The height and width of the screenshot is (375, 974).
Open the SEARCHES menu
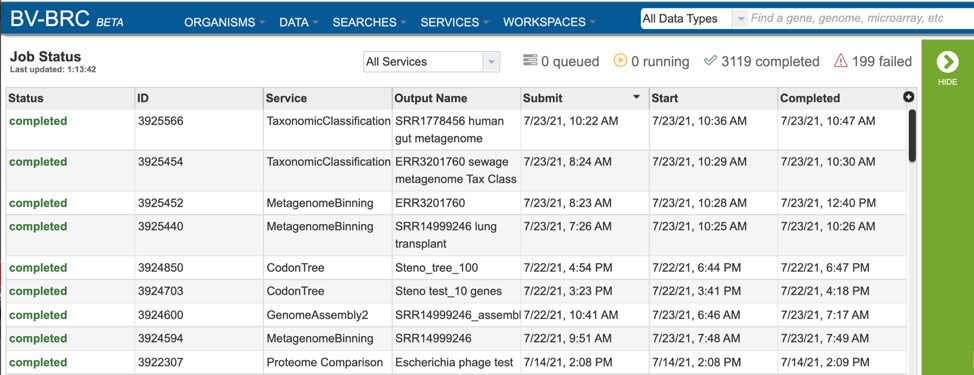click(x=370, y=22)
